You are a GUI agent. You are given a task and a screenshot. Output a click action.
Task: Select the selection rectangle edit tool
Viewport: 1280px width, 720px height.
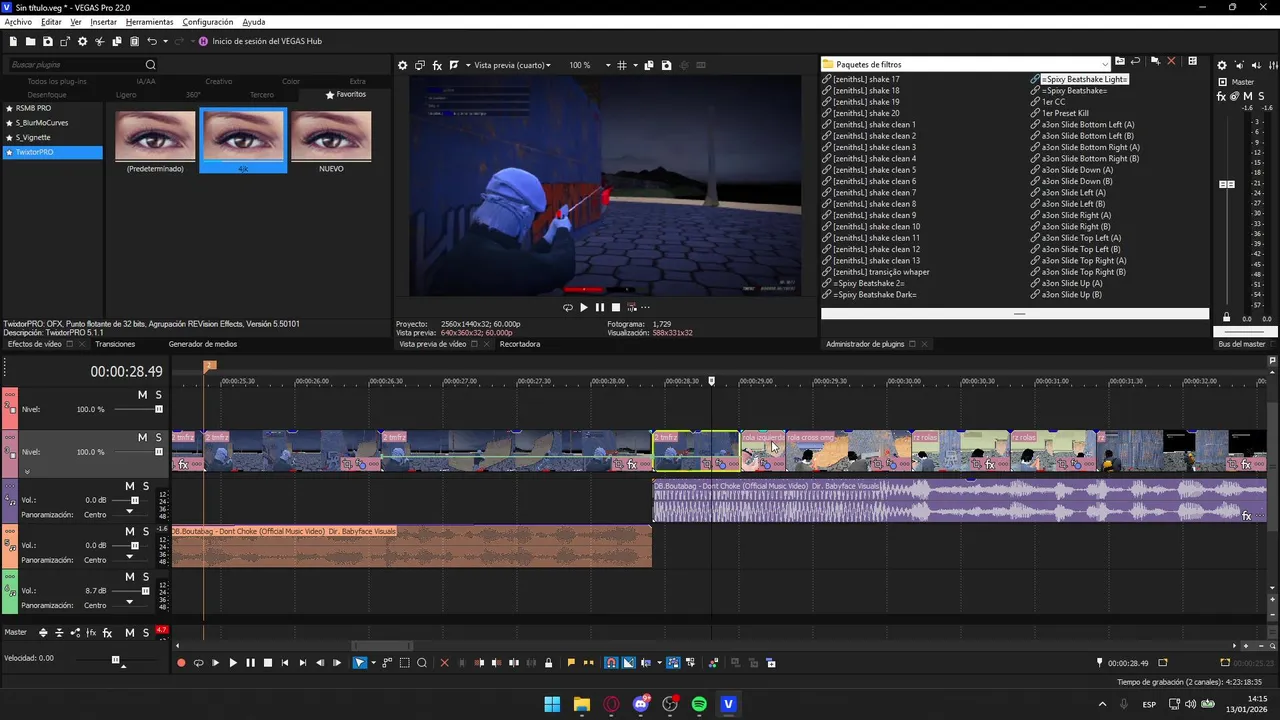point(404,663)
